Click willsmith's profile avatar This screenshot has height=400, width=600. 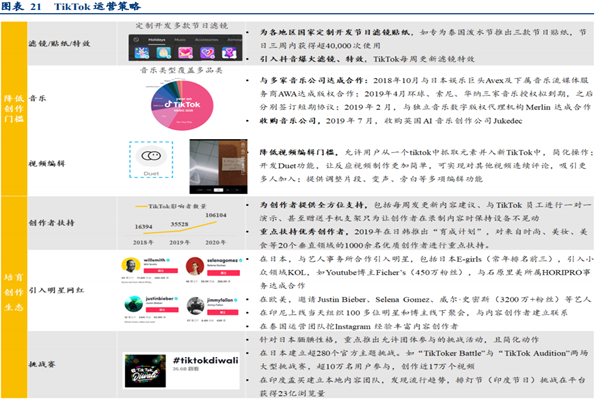(x=130, y=266)
